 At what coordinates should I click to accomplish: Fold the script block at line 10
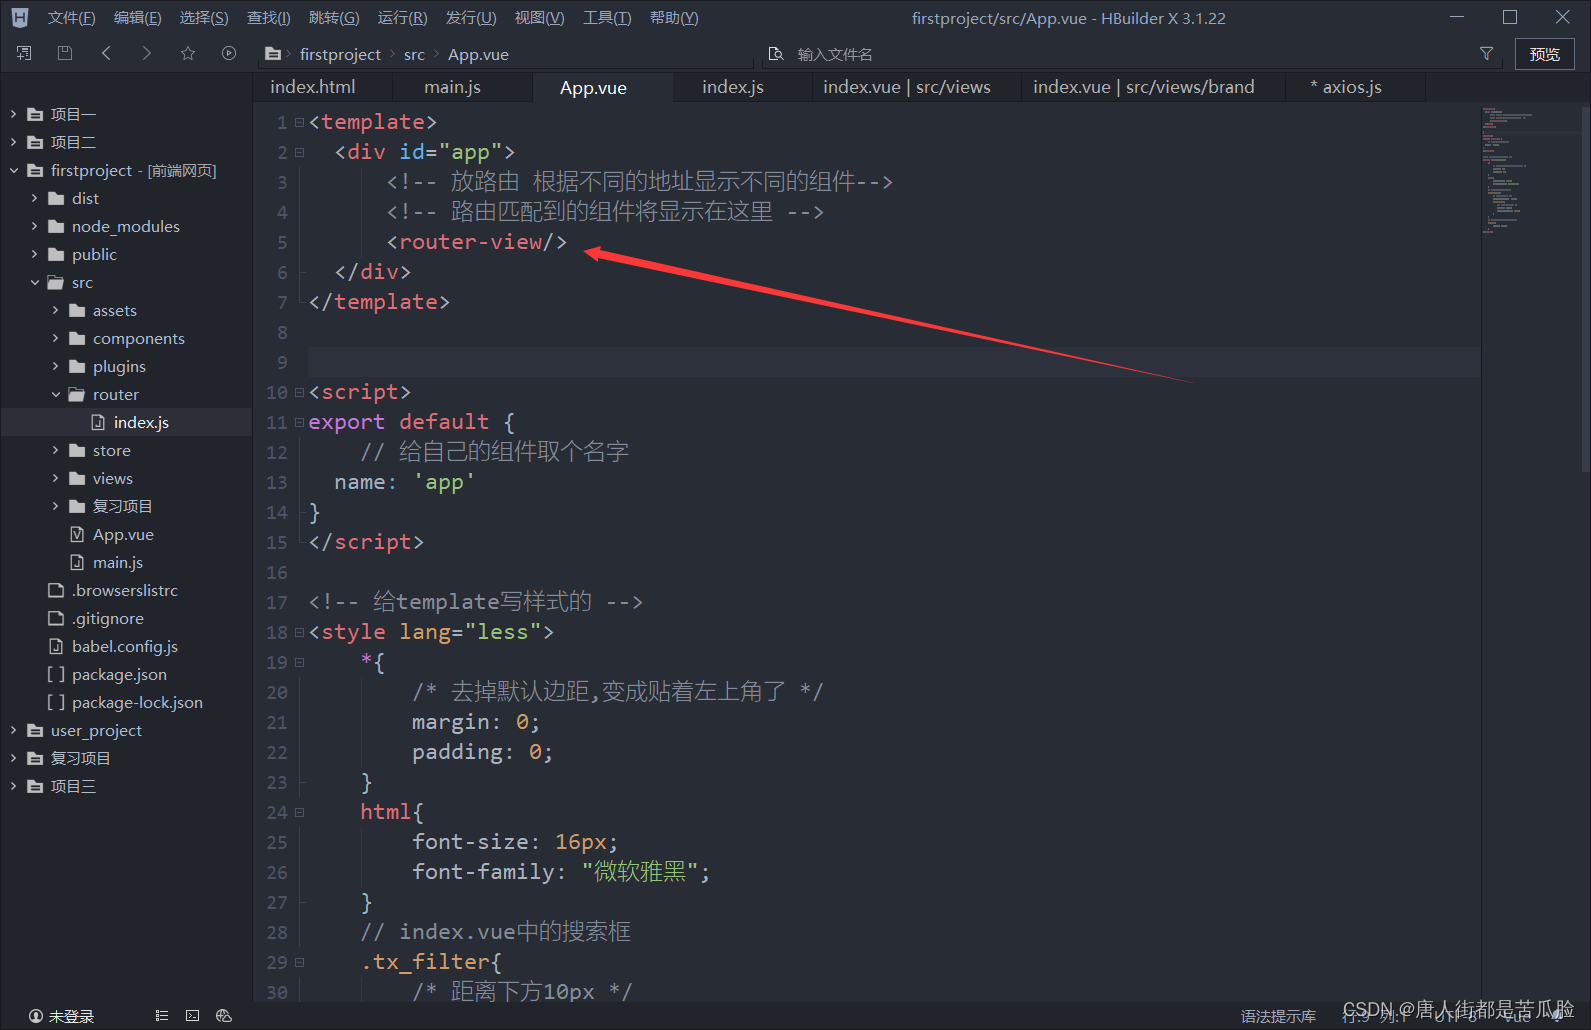[299, 393]
